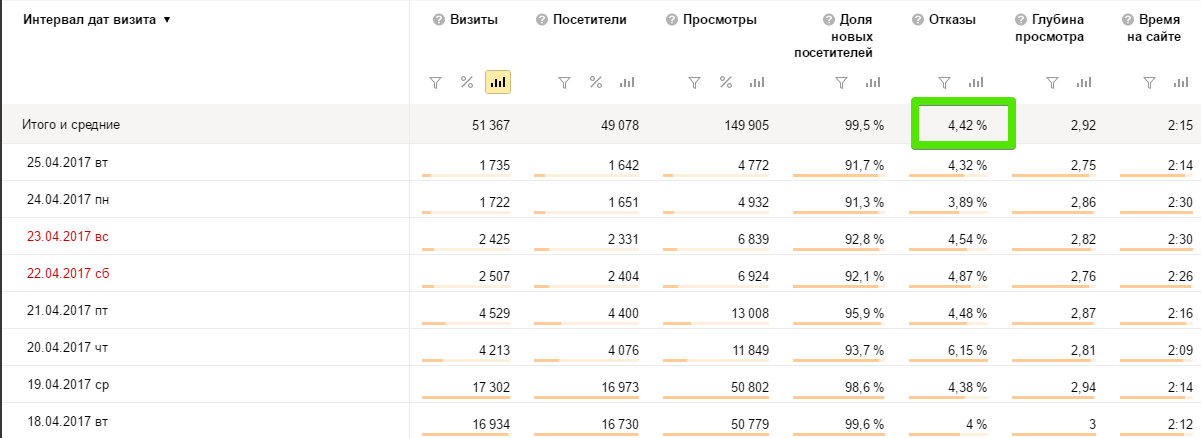Open the help icon beside Просмотры
Screen dimensions: 1201x438
(668, 20)
